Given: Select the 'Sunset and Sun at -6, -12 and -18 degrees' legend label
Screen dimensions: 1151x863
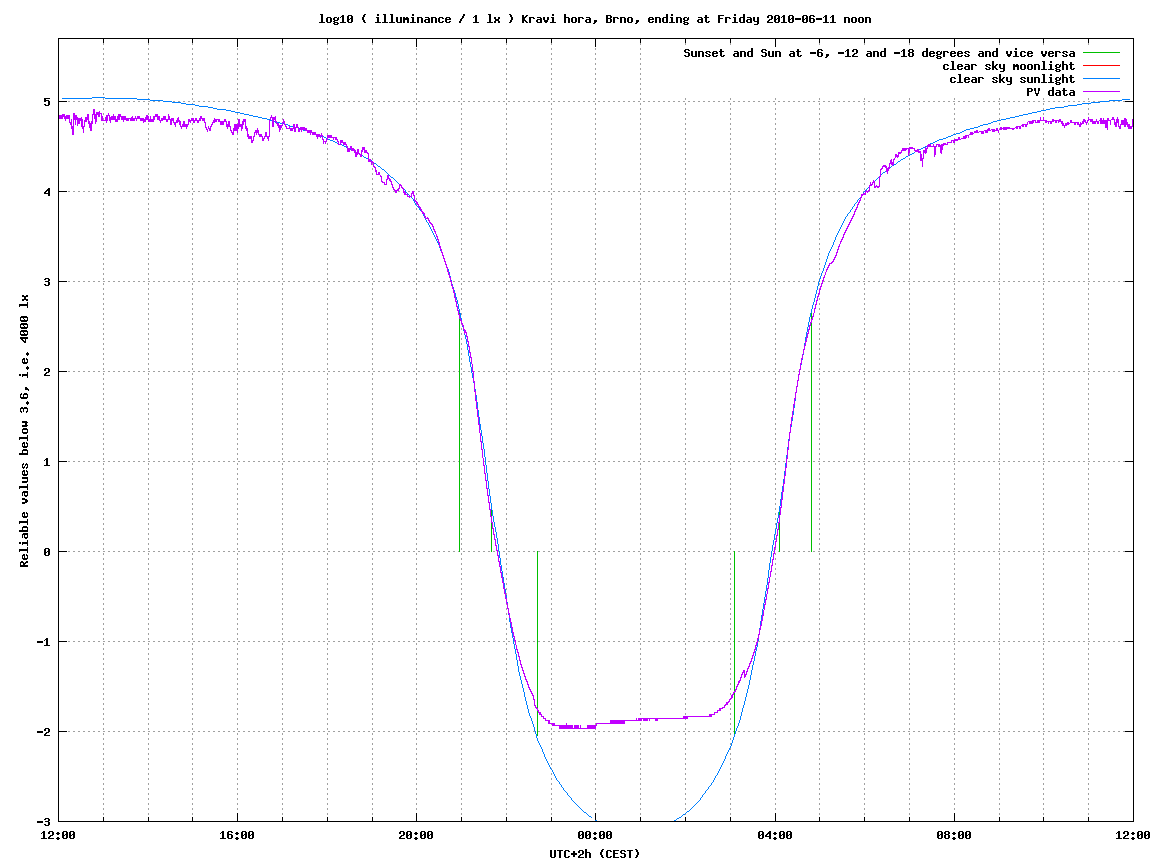Looking at the screenshot, I should coord(879,53).
